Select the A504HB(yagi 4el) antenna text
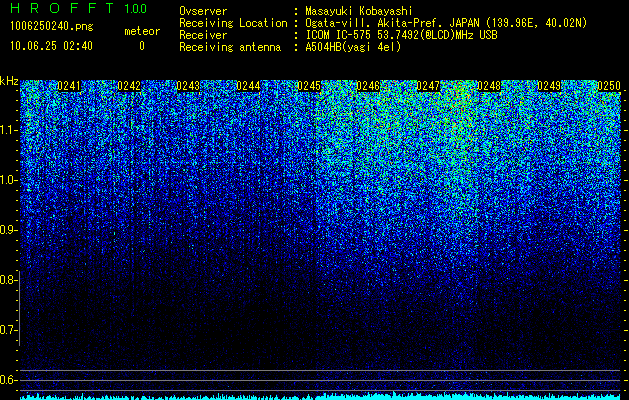 353,47
